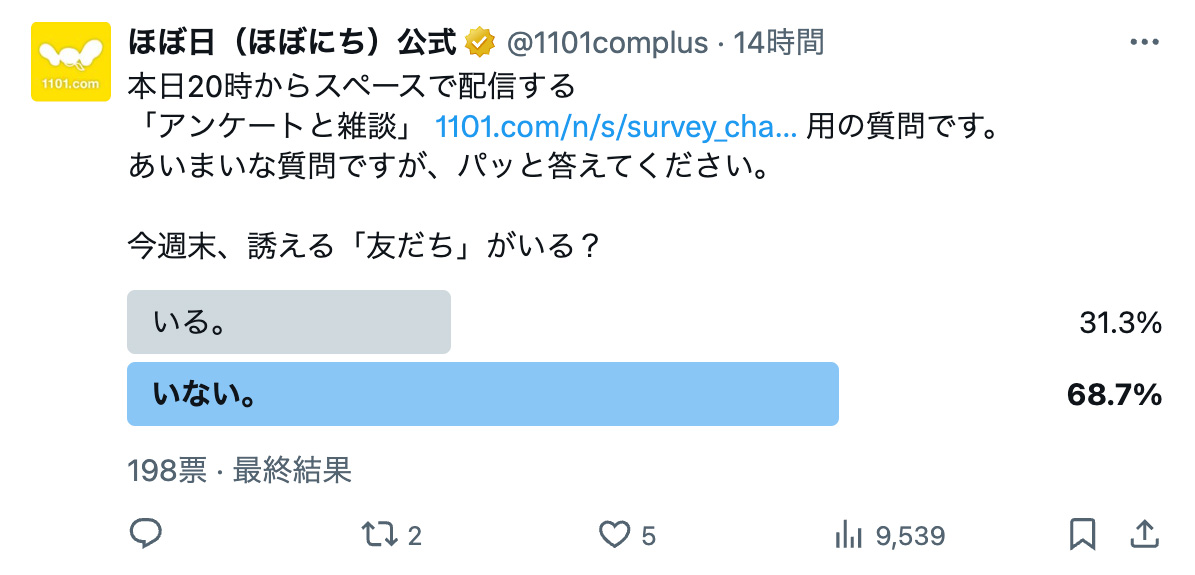Click the share upload icon
The height and width of the screenshot is (575, 1195).
coord(1145,534)
